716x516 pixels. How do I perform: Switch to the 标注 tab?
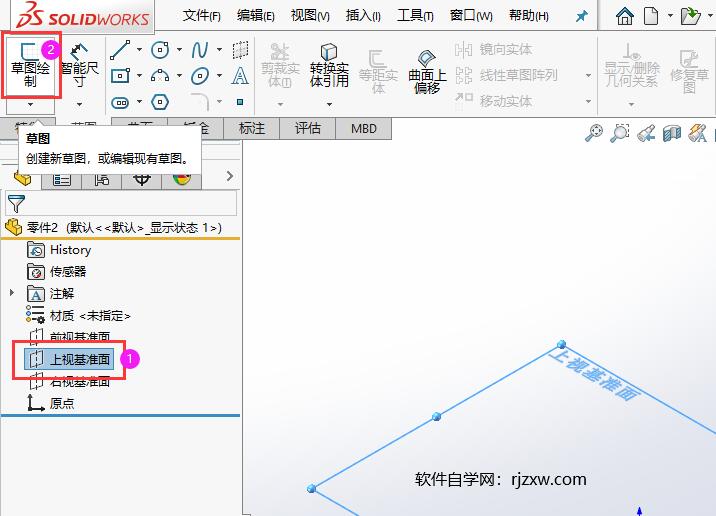(252, 128)
